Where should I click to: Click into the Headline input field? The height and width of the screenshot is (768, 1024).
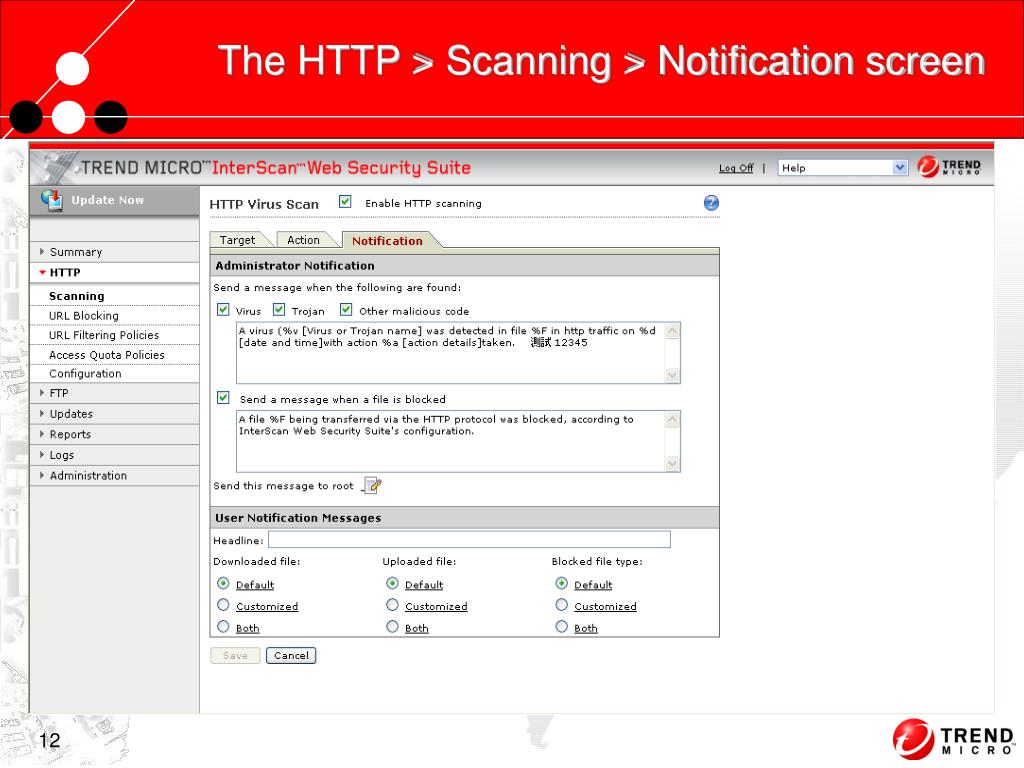point(470,539)
